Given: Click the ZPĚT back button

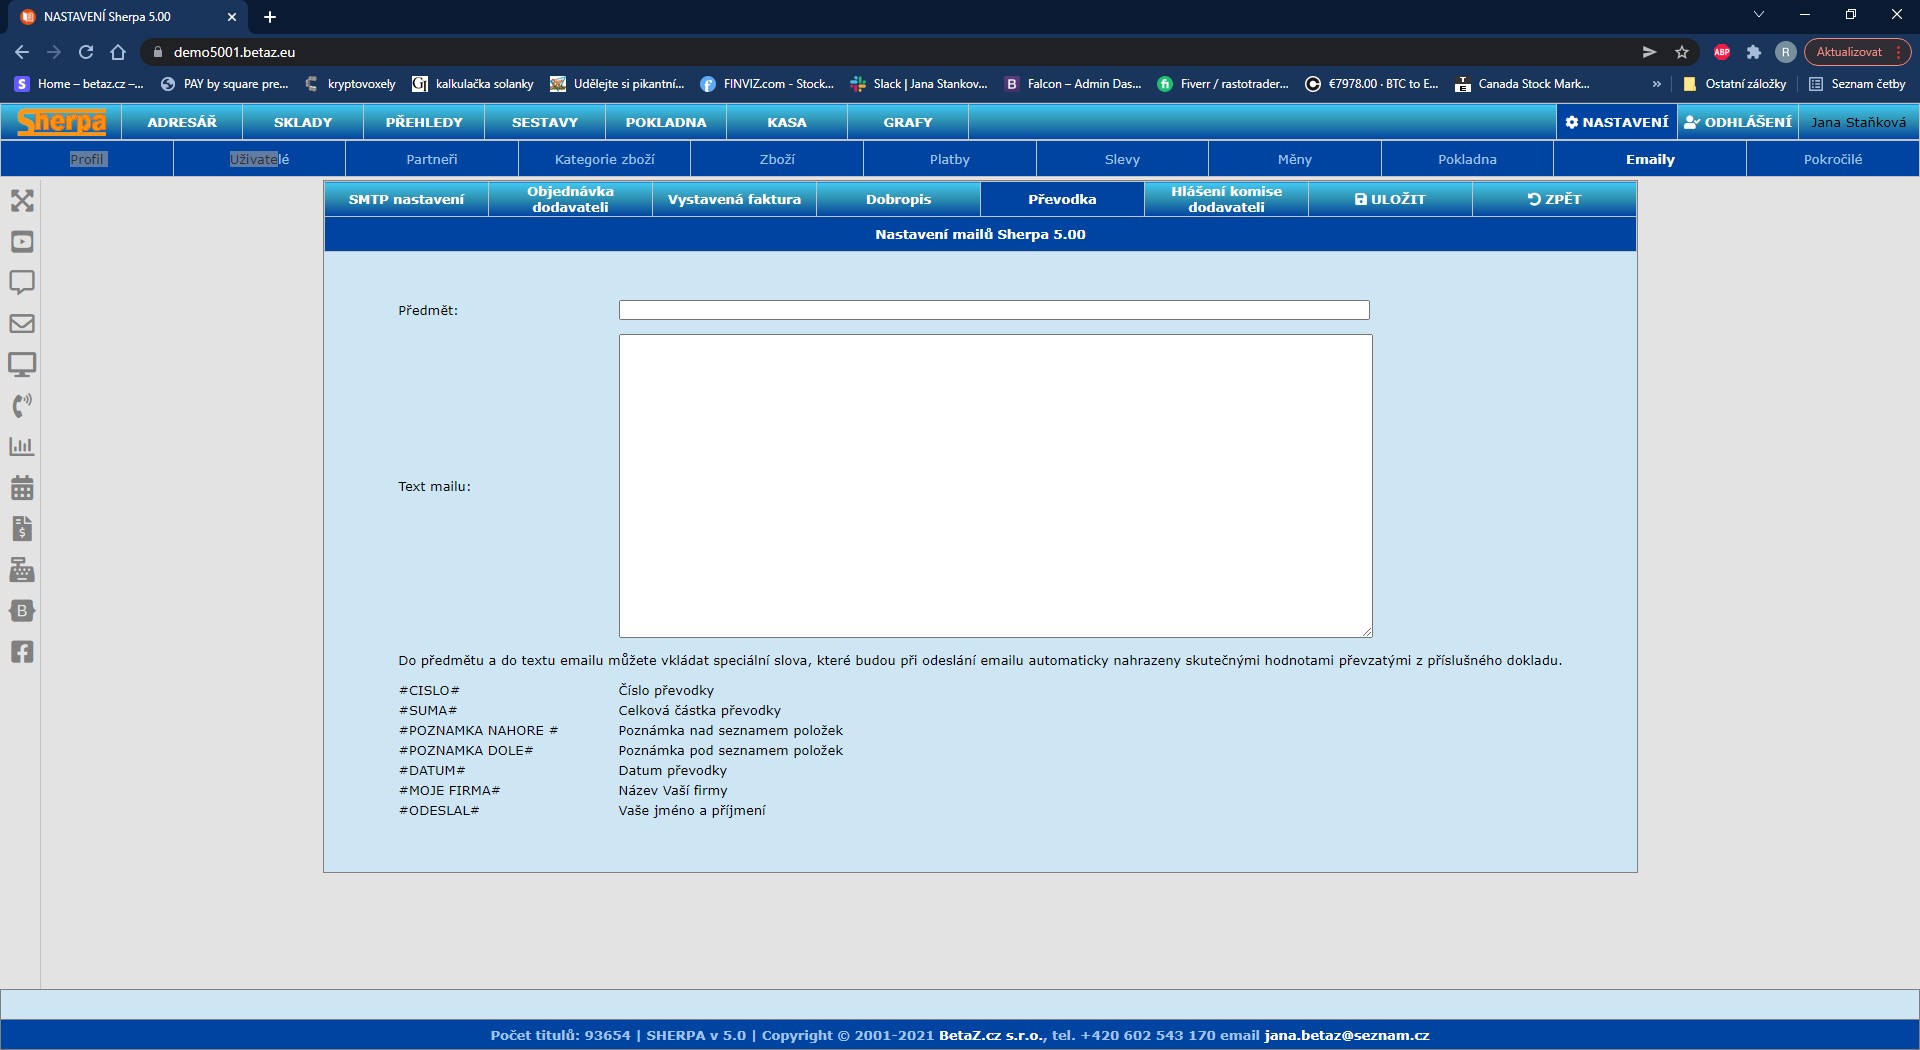Looking at the screenshot, I should 1554,199.
